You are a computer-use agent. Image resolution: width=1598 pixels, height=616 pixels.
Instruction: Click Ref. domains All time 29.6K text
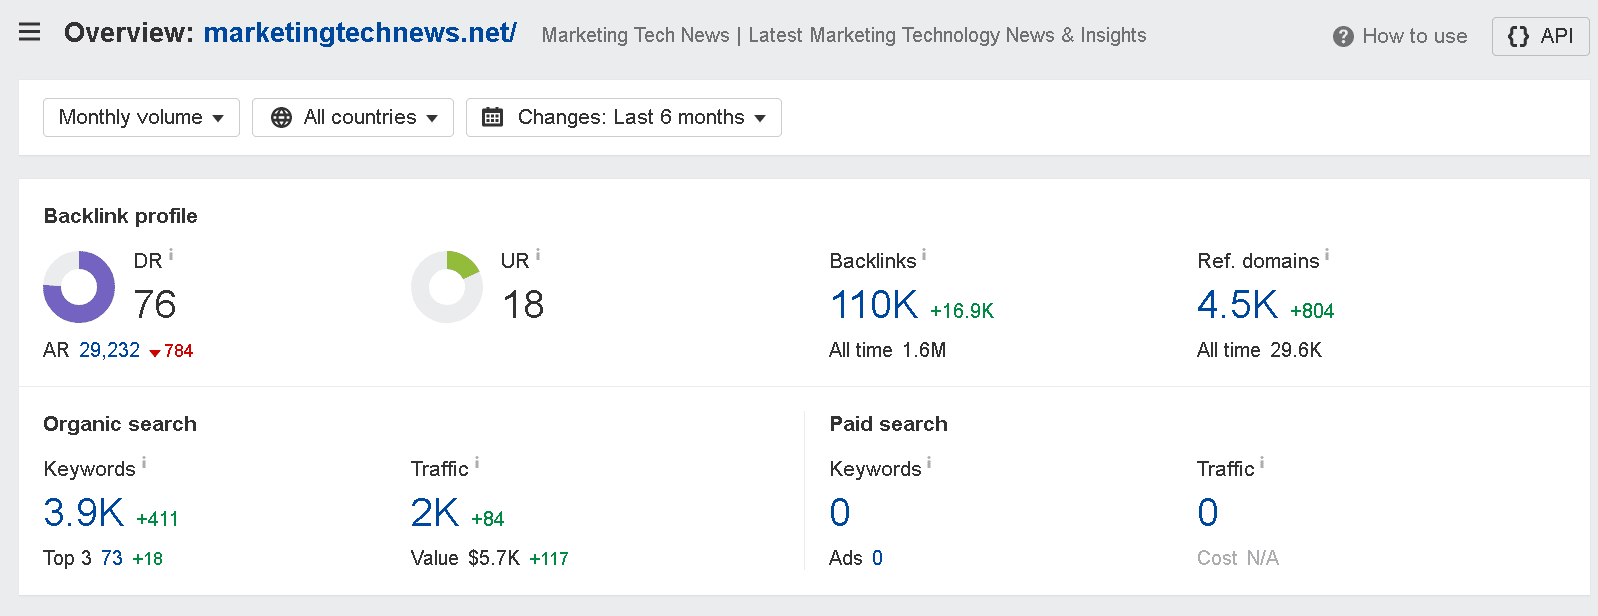coord(1259,350)
